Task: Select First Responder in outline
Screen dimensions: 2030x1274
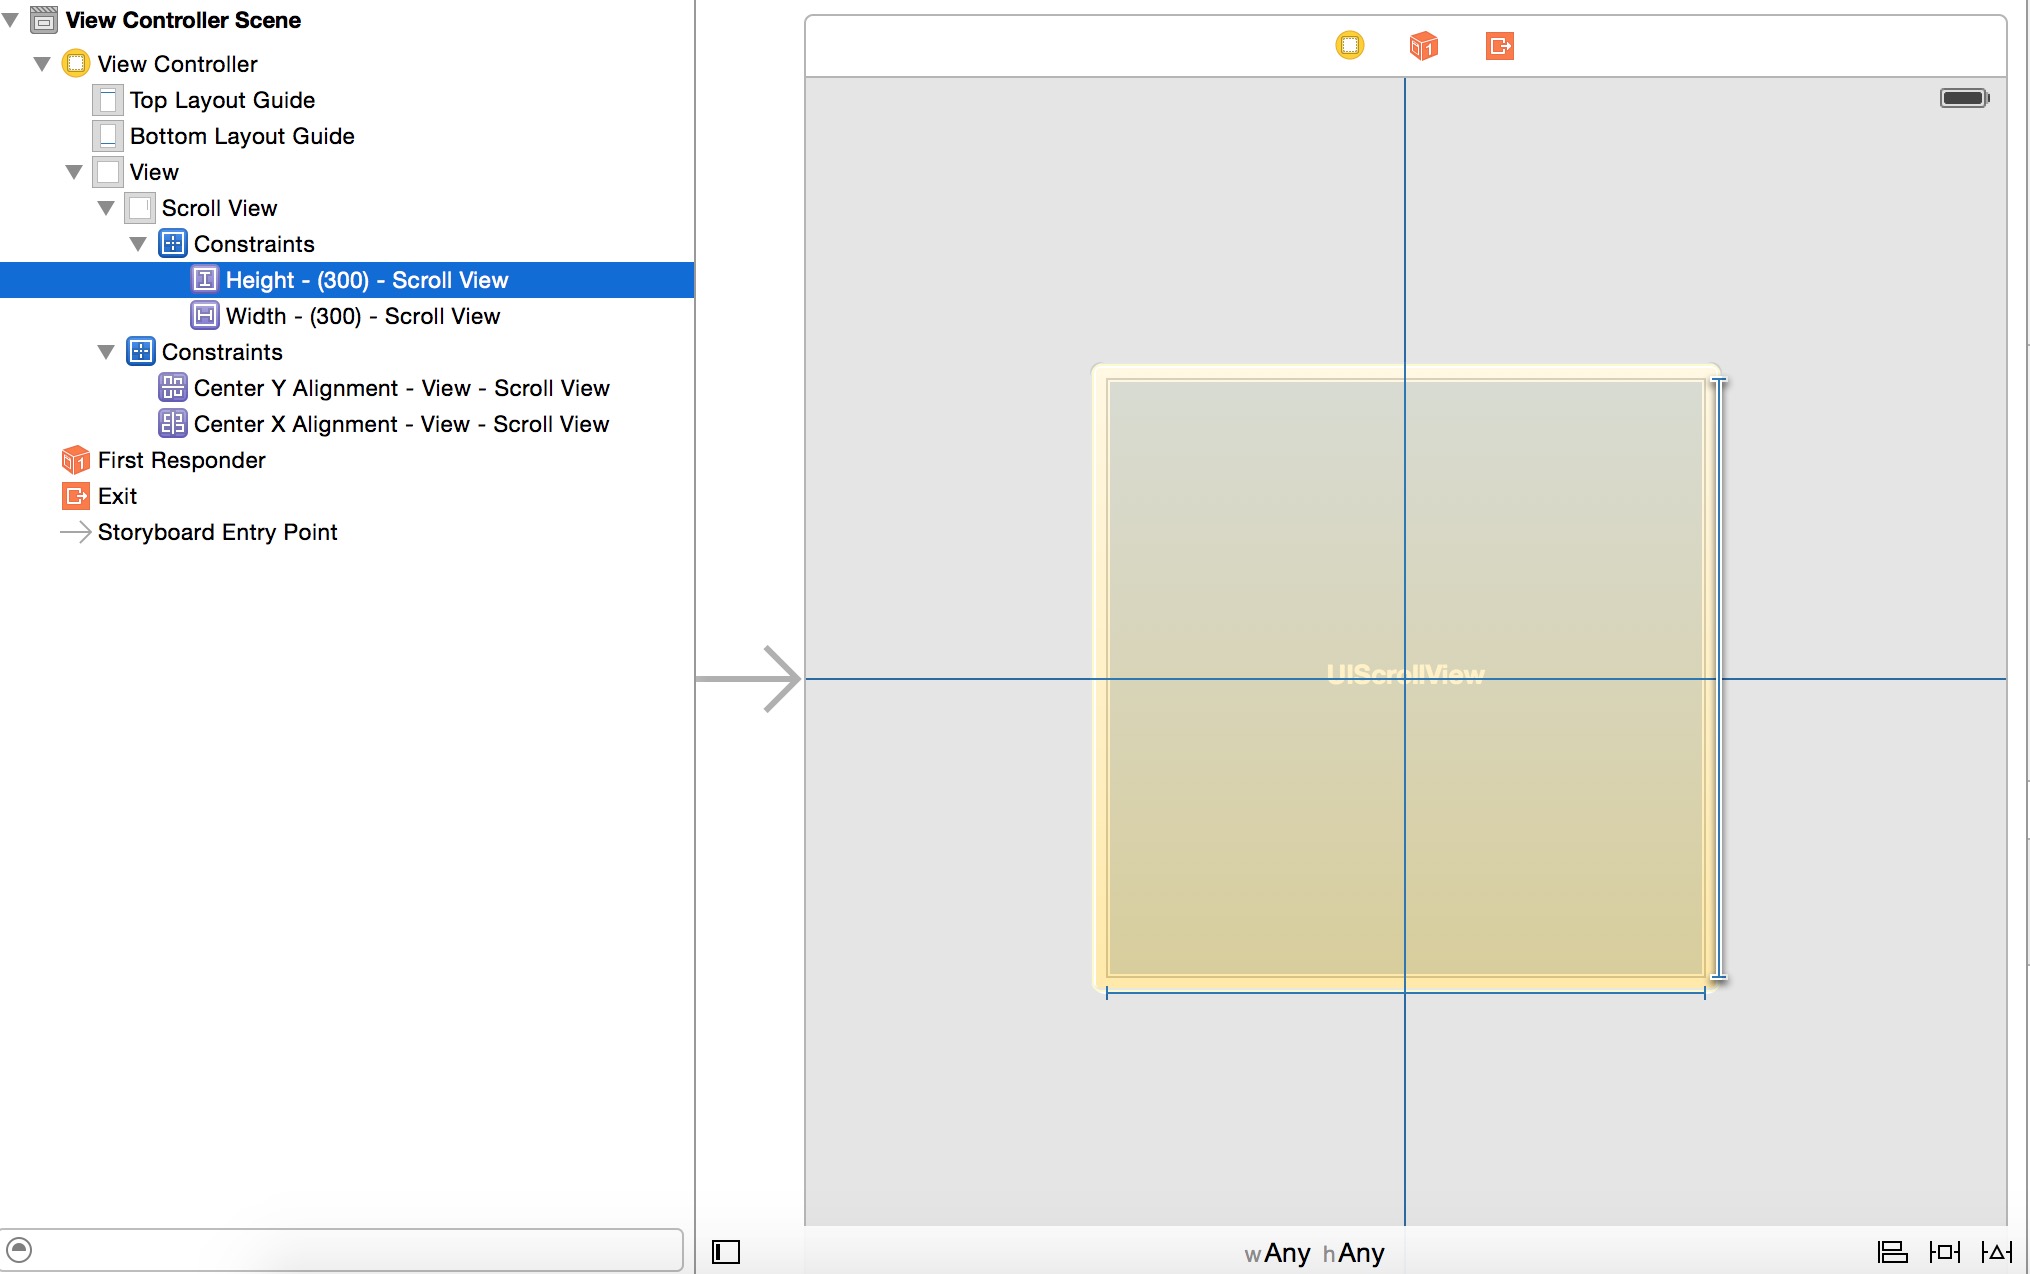Action: click(347, 460)
